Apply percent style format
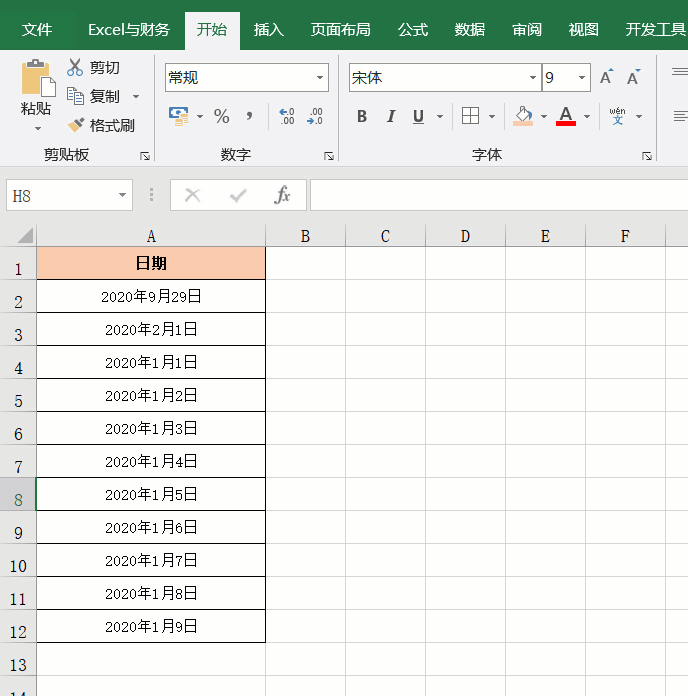 tap(221, 116)
